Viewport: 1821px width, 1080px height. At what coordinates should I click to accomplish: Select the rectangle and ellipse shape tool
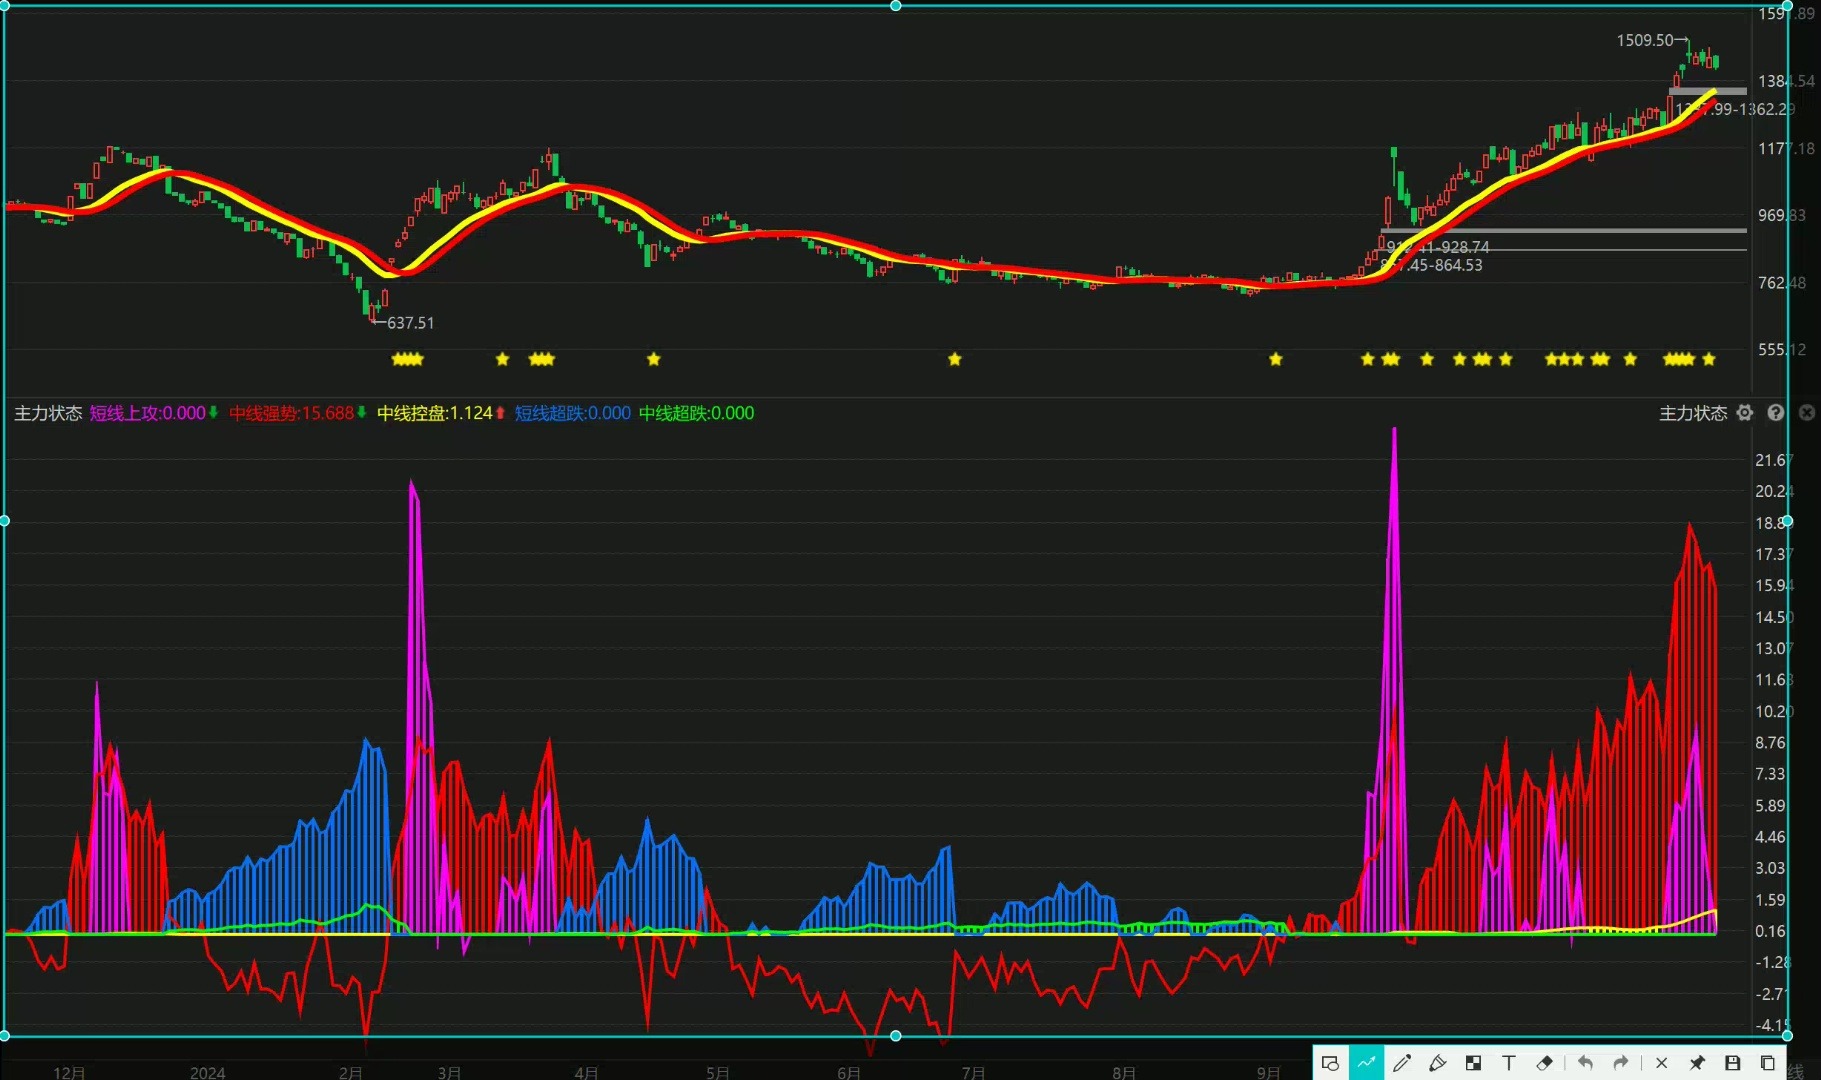(x=1330, y=1063)
